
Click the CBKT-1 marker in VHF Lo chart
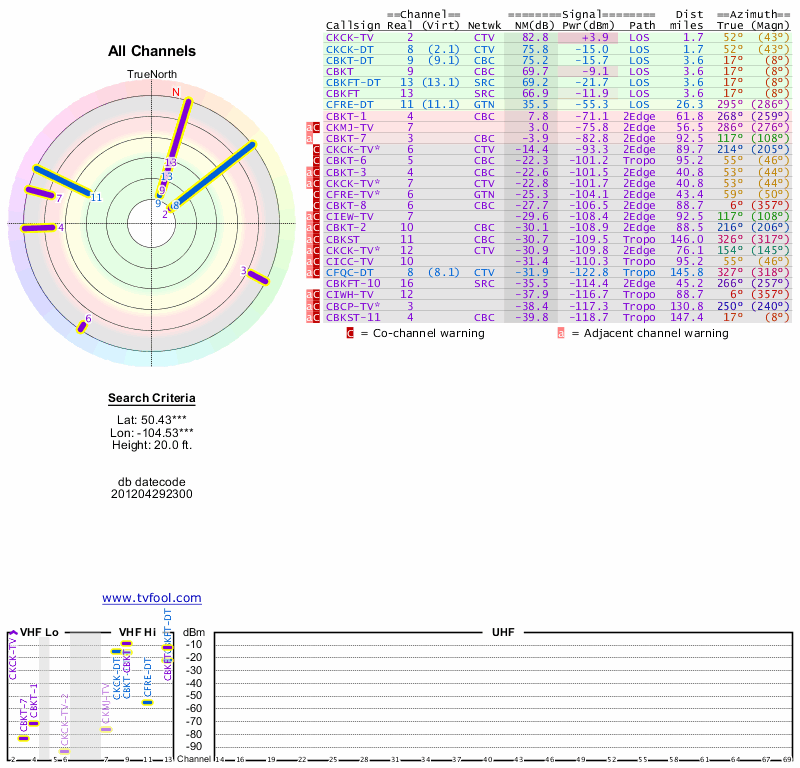pos(34,723)
